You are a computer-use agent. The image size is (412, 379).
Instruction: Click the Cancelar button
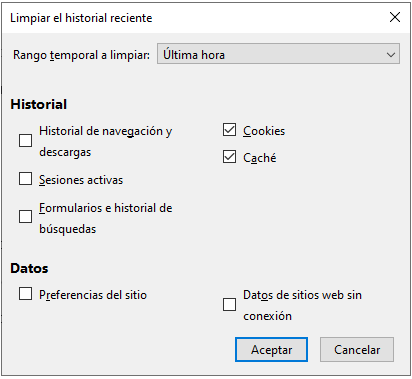[357, 350]
